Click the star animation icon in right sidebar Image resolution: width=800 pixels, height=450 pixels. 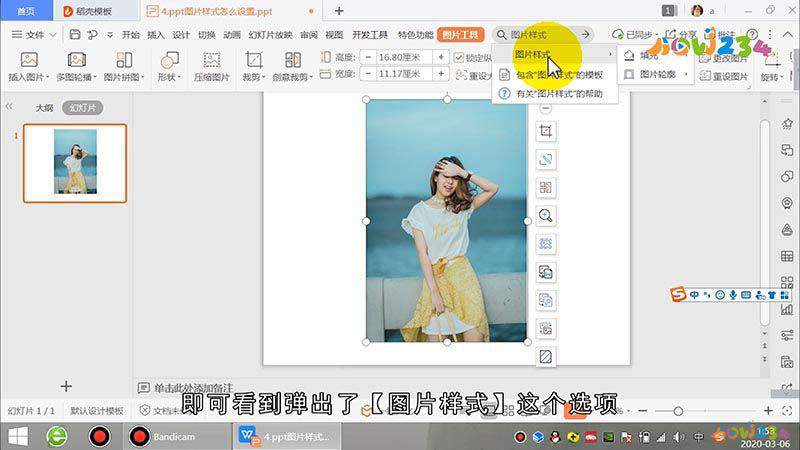[x=787, y=123]
